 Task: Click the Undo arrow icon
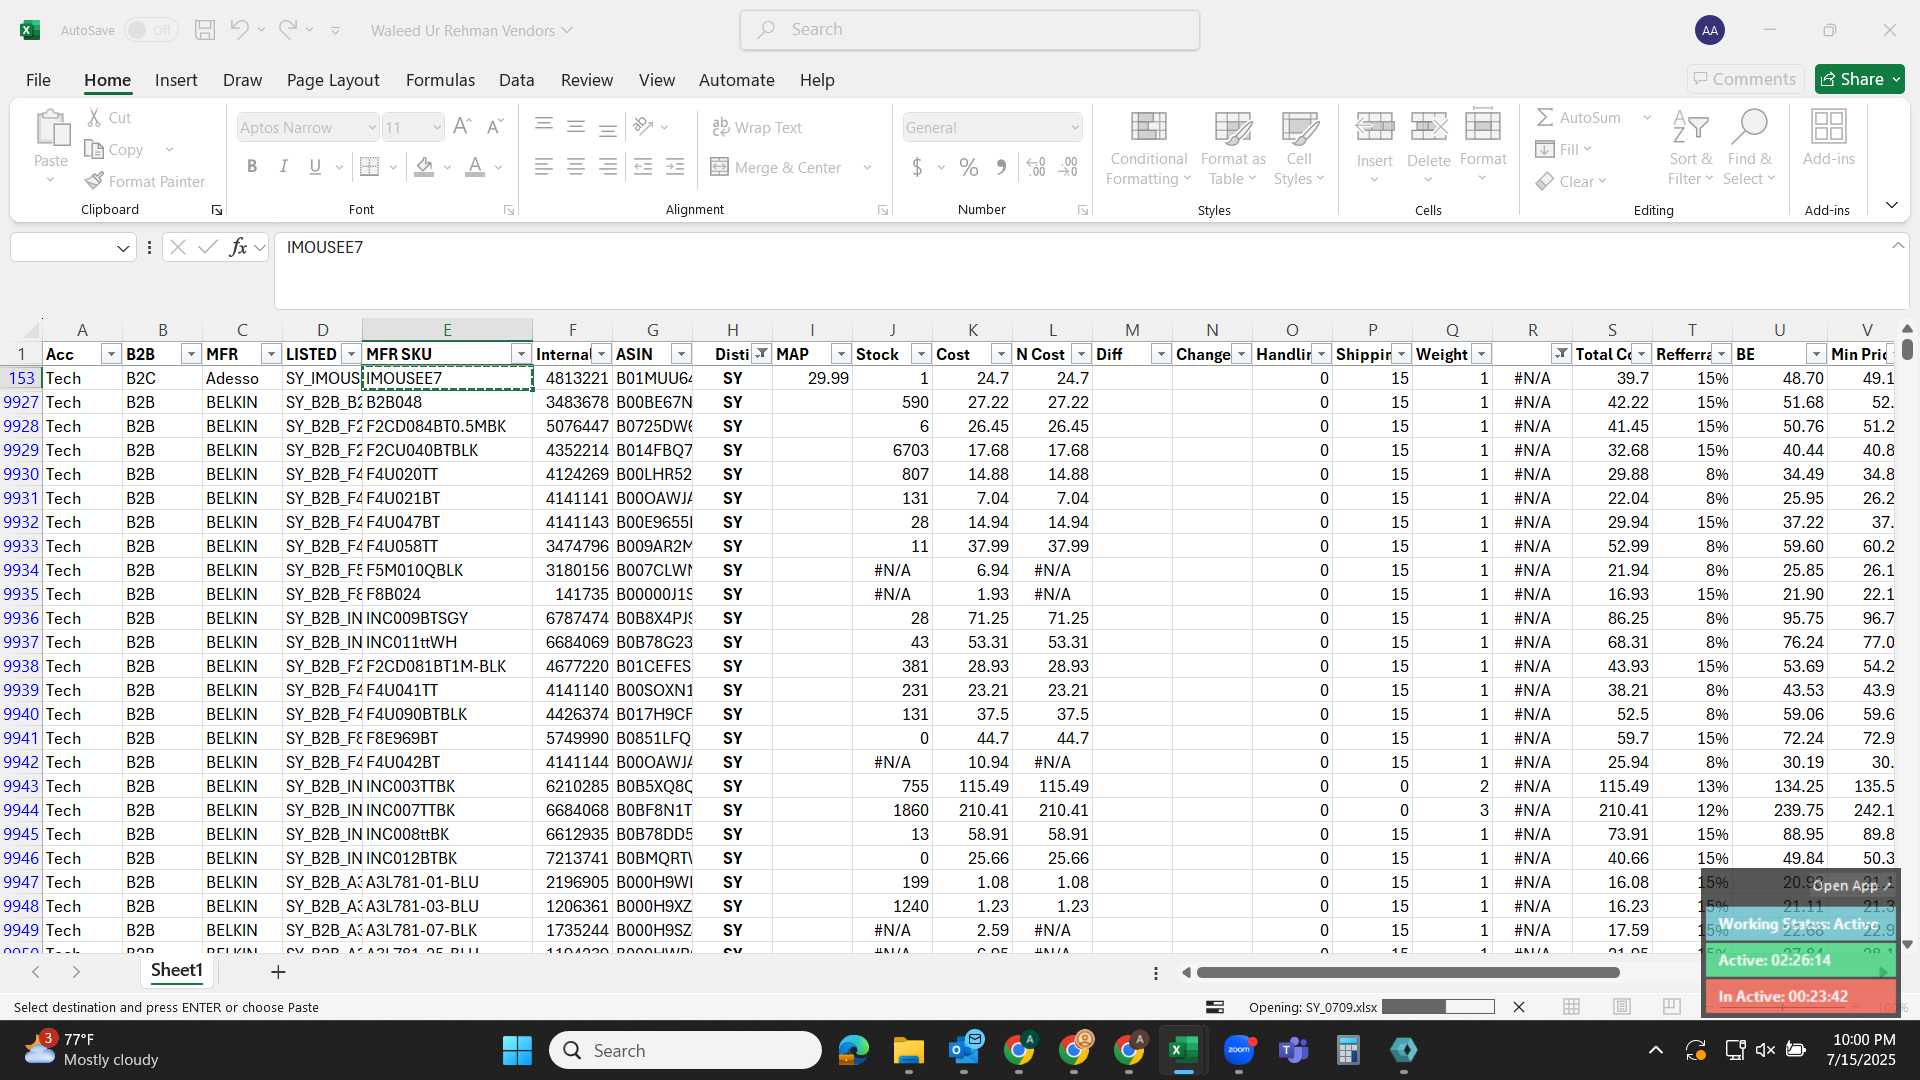(x=239, y=30)
